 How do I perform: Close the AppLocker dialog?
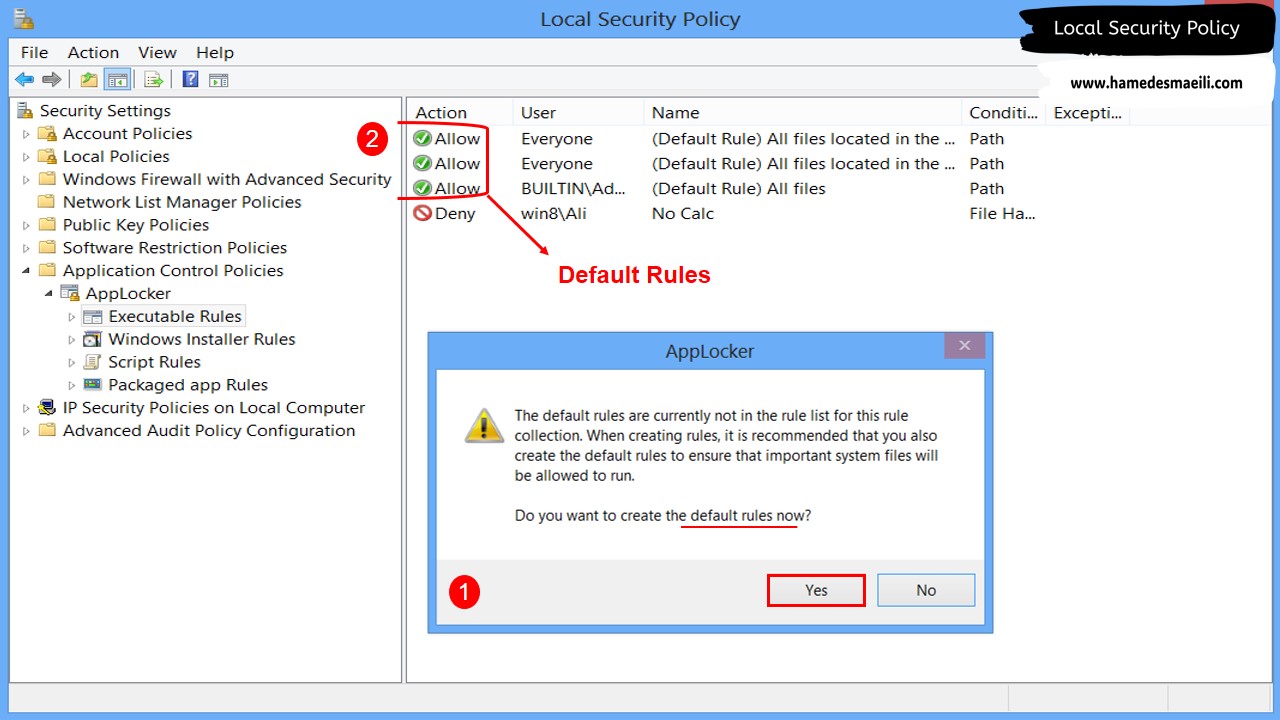pos(965,345)
